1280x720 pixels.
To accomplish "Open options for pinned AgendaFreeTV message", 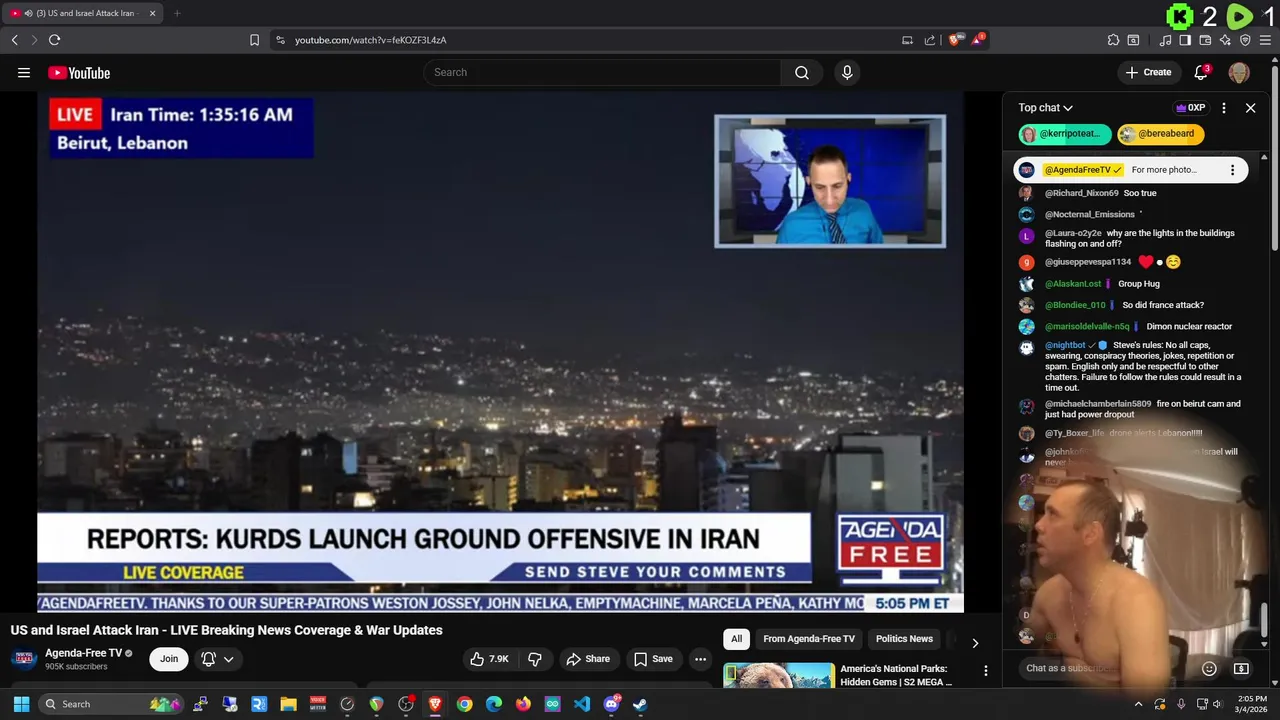I will tap(1232, 170).
